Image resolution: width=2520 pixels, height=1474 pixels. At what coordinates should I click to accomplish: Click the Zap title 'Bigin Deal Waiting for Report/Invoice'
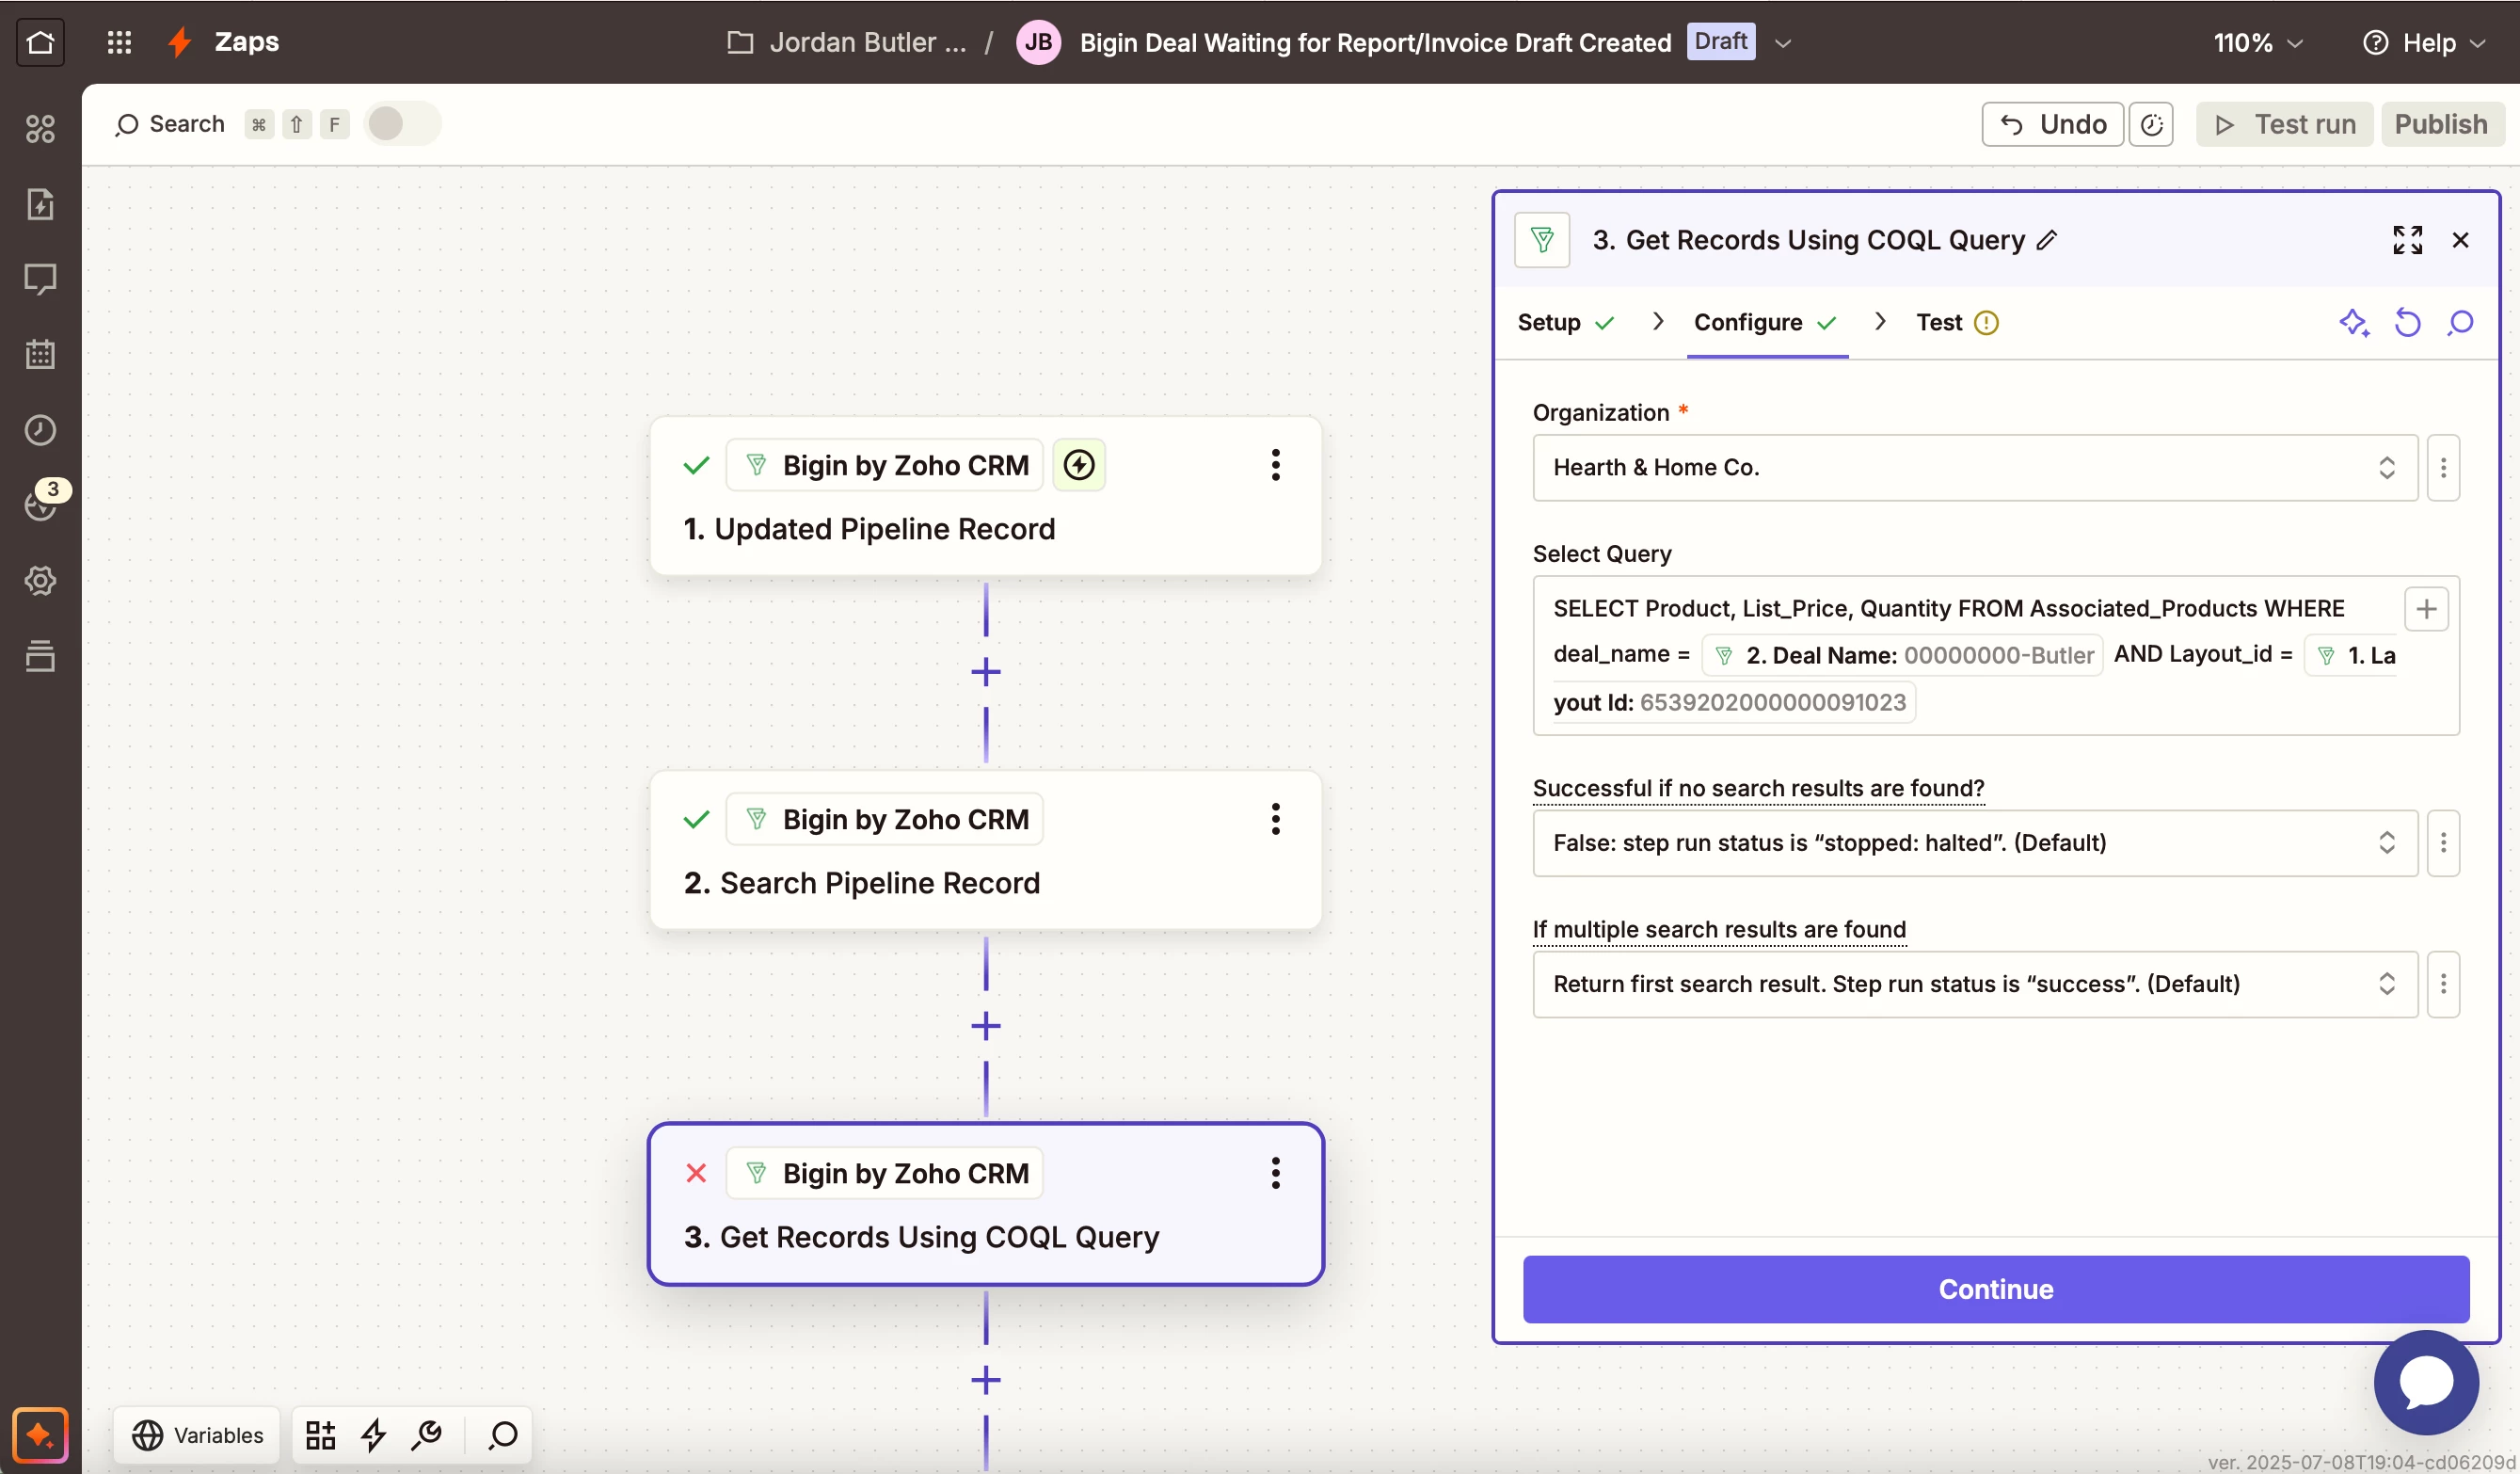click(1375, 43)
